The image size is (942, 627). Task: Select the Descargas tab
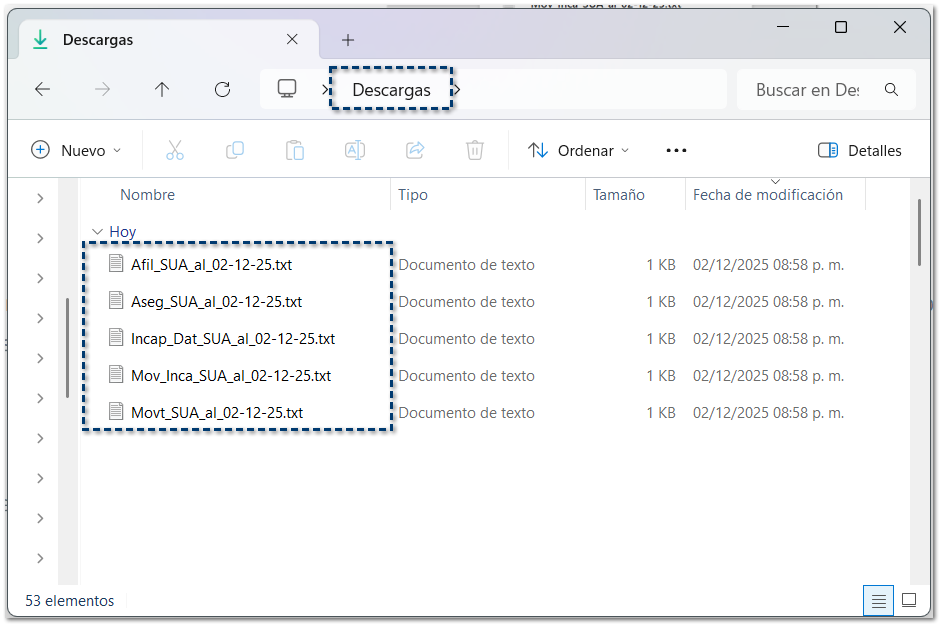point(169,40)
